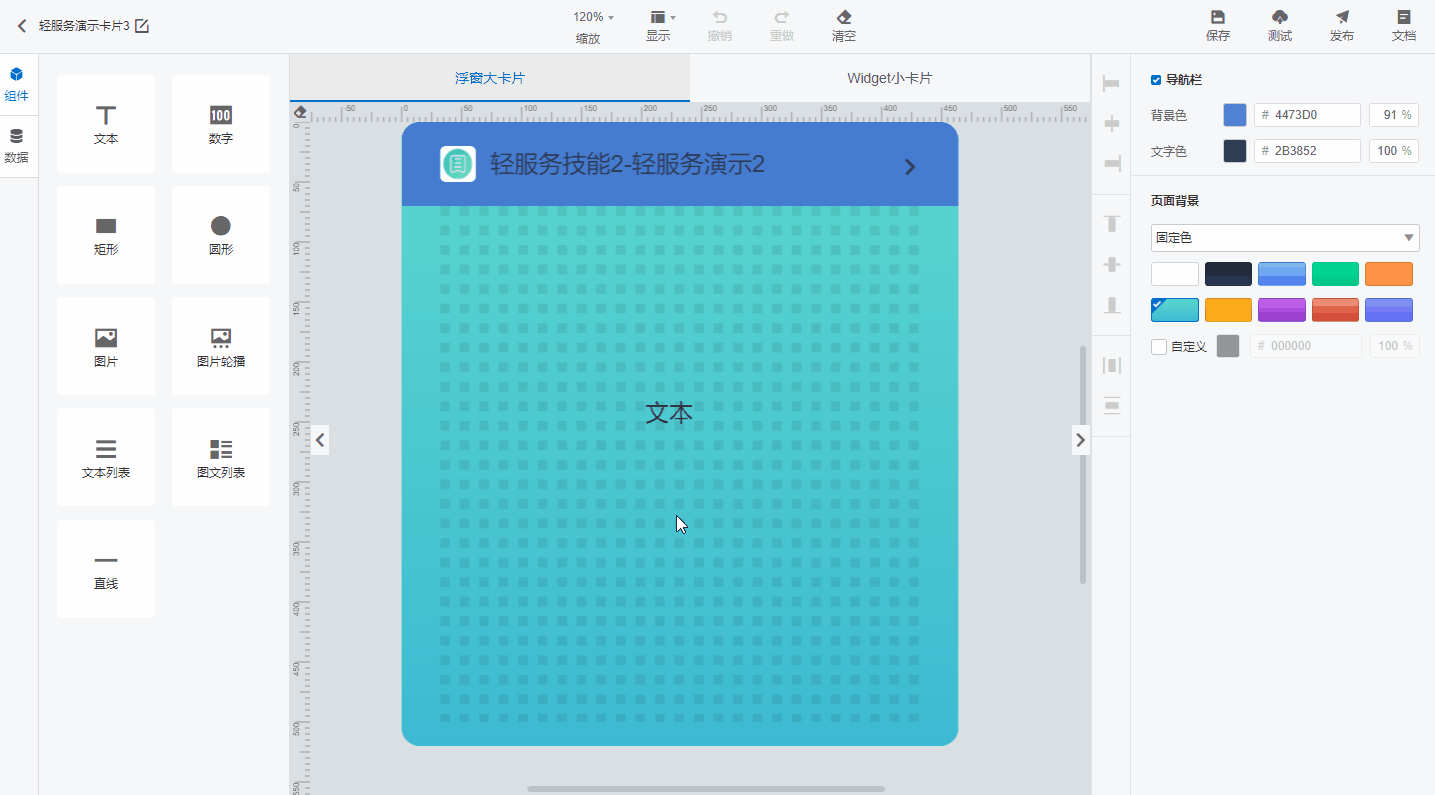Switch to Widget小卡片 tab
The height and width of the screenshot is (795, 1435).
(x=890, y=78)
